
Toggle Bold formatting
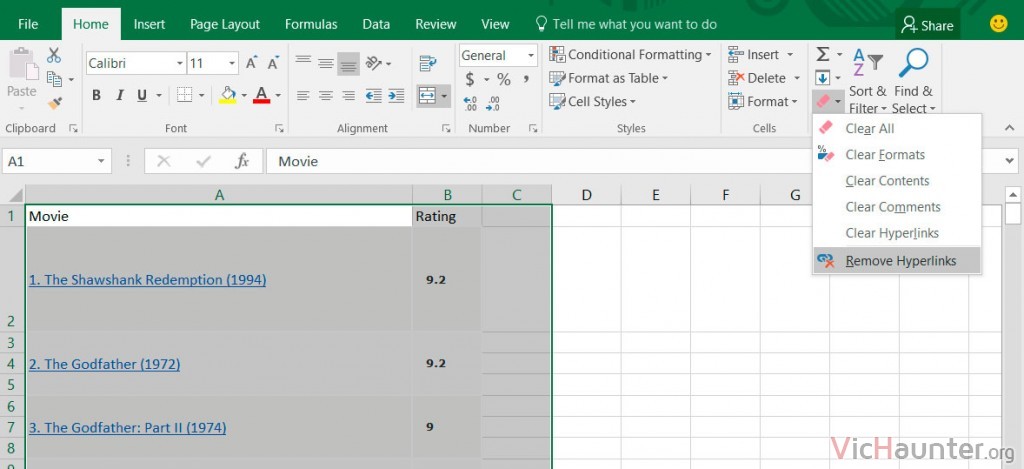coord(96,95)
